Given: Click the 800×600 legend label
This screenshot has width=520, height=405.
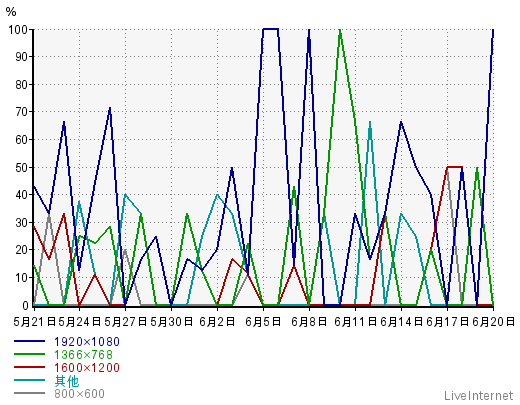Looking at the screenshot, I should (79, 394).
